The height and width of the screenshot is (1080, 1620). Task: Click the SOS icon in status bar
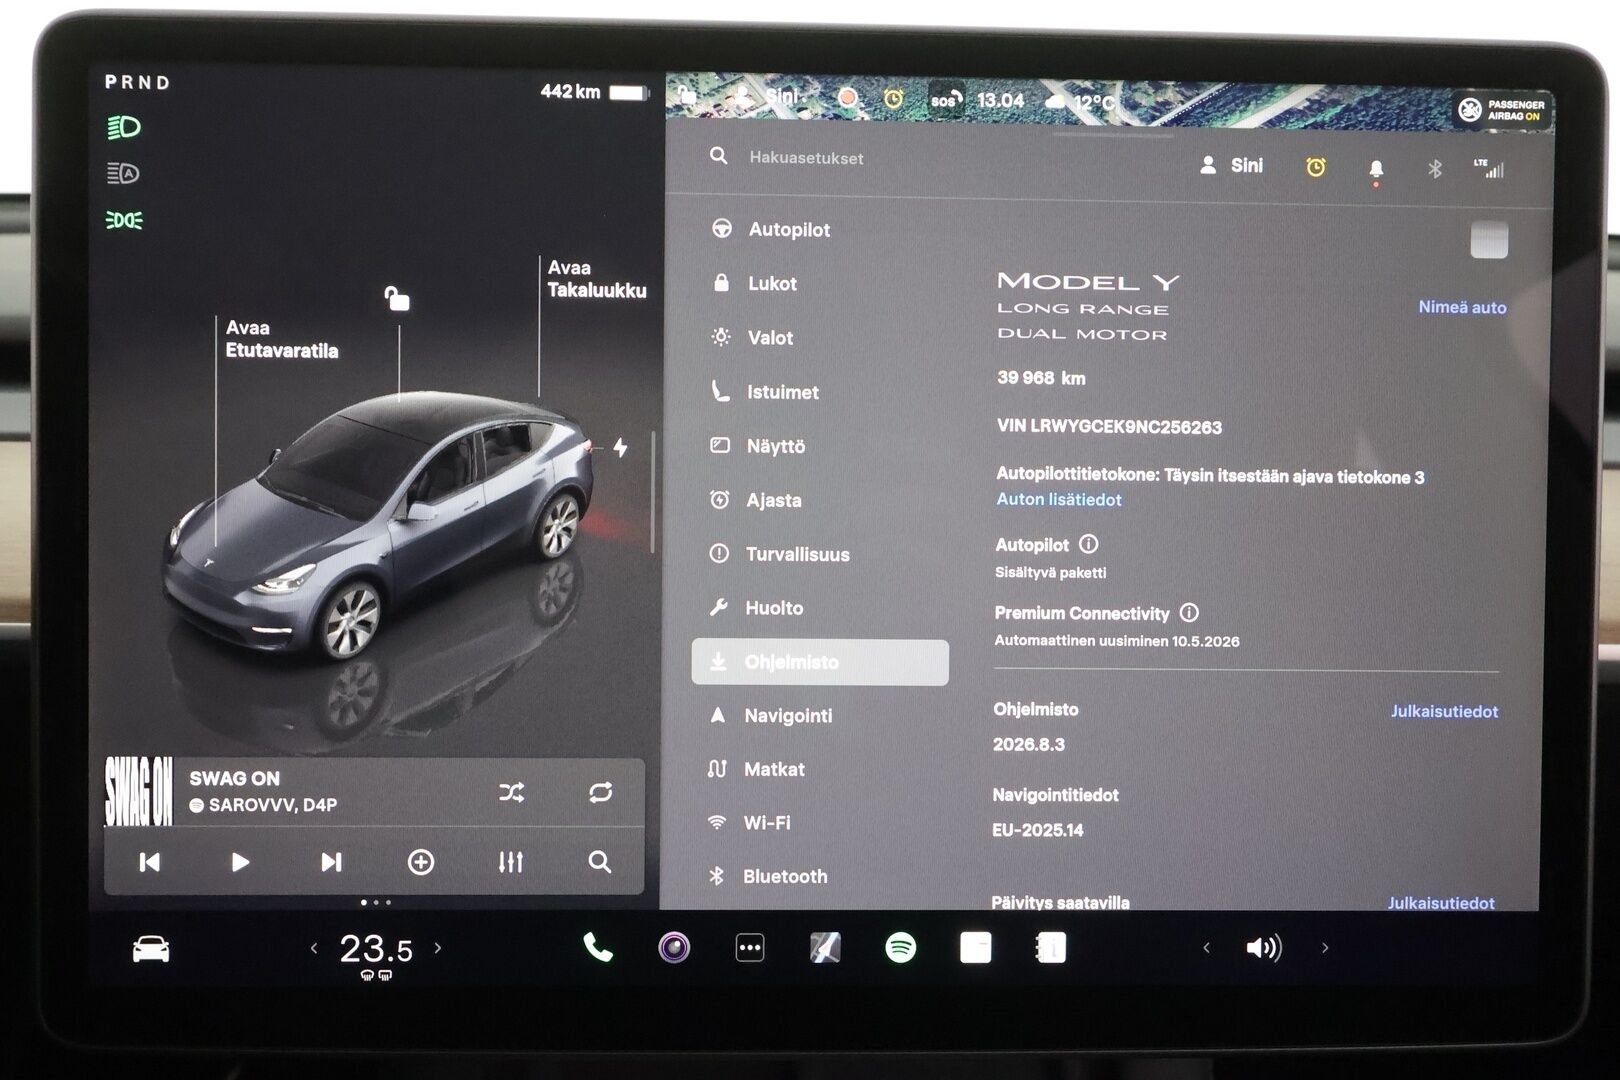946,100
